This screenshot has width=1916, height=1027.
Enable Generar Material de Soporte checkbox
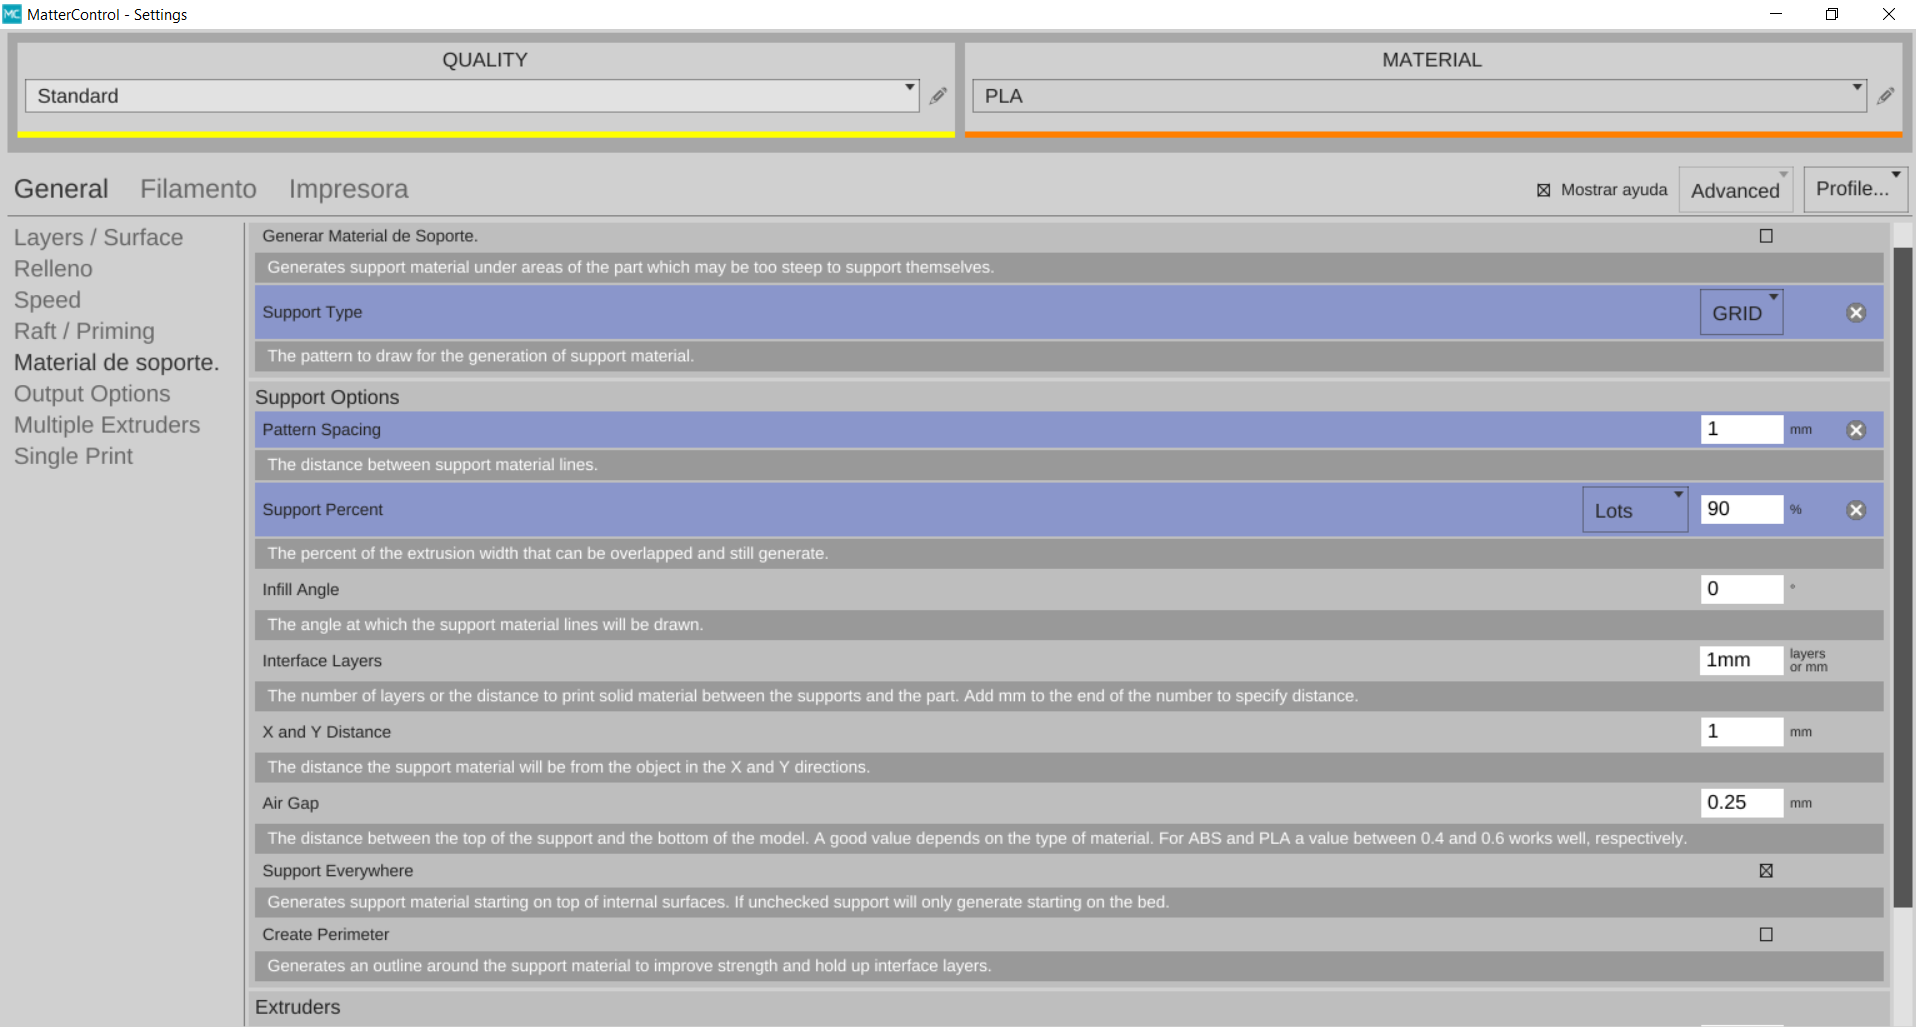(x=1766, y=236)
